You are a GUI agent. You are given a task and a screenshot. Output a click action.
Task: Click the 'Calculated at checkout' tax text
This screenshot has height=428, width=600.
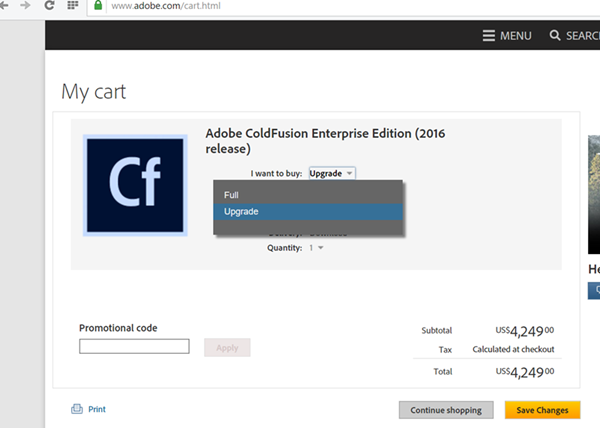(x=513, y=349)
